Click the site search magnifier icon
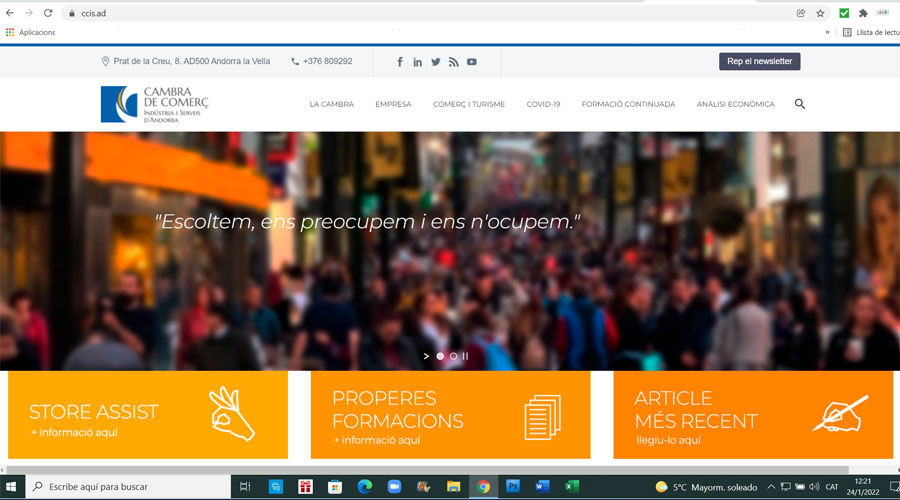Image resolution: width=900 pixels, height=500 pixels. click(x=799, y=104)
